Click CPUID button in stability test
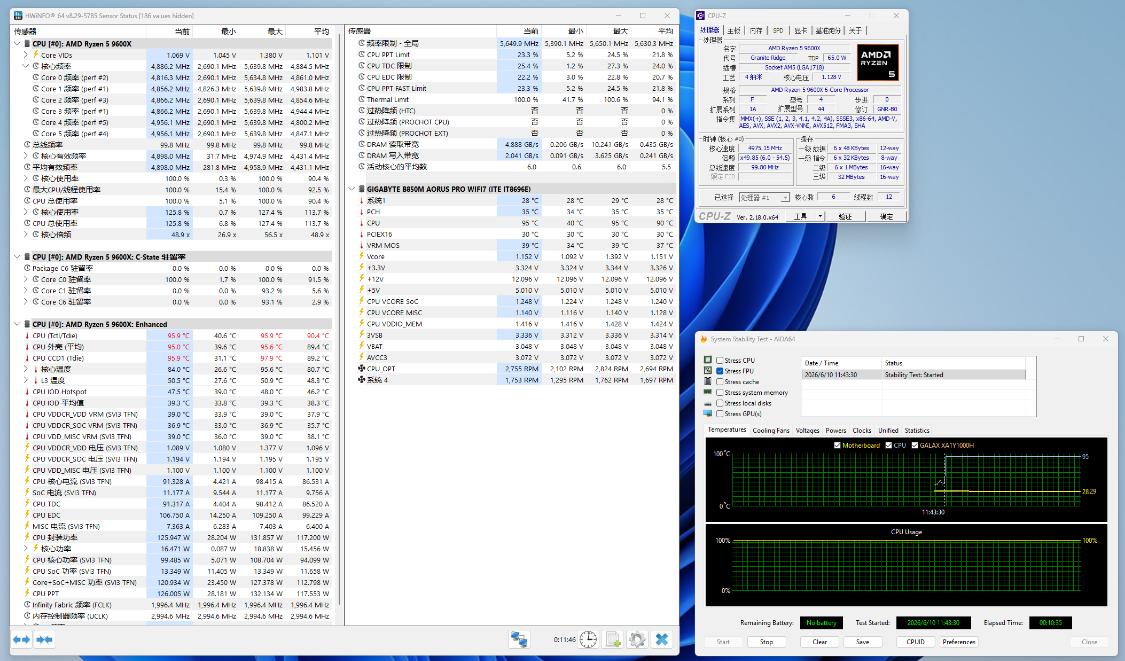The image size is (1125, 661). point(915,642)
